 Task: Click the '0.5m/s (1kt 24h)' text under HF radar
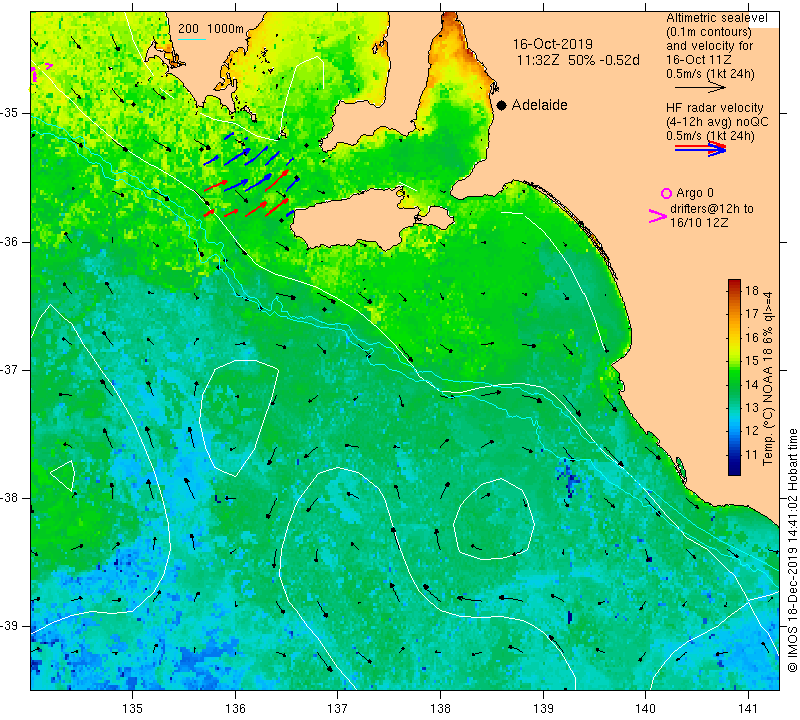tap(710, 136)
